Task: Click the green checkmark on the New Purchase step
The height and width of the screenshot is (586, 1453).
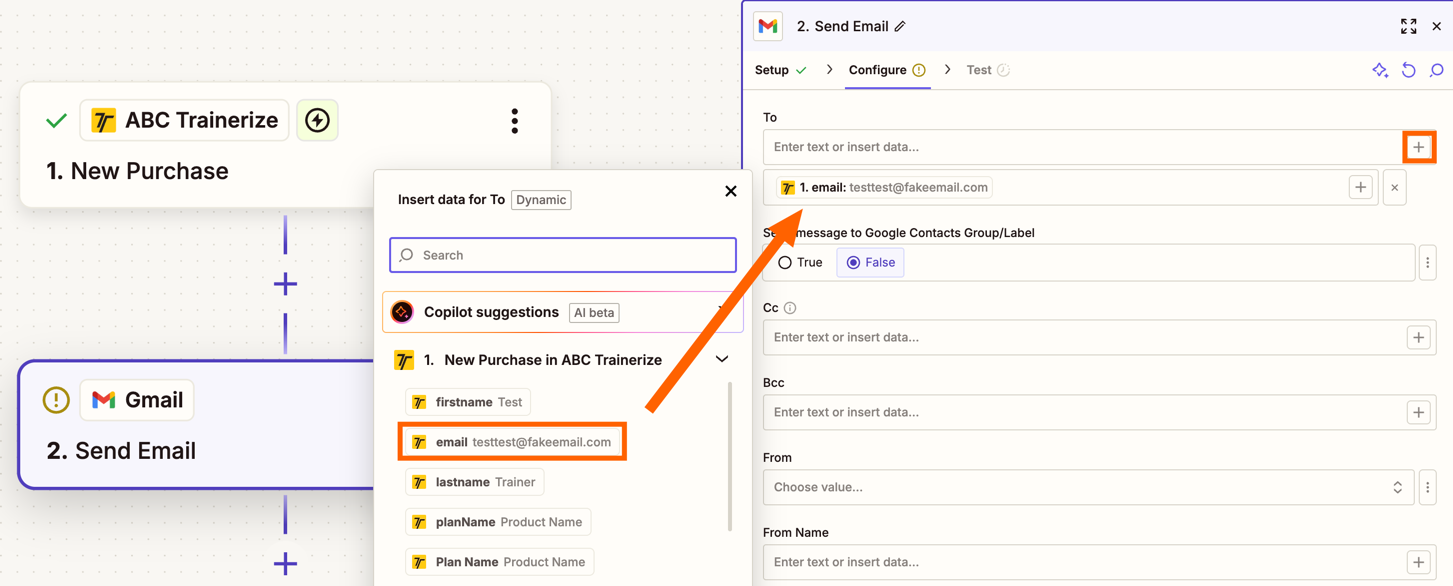Action: coord(56,121)
